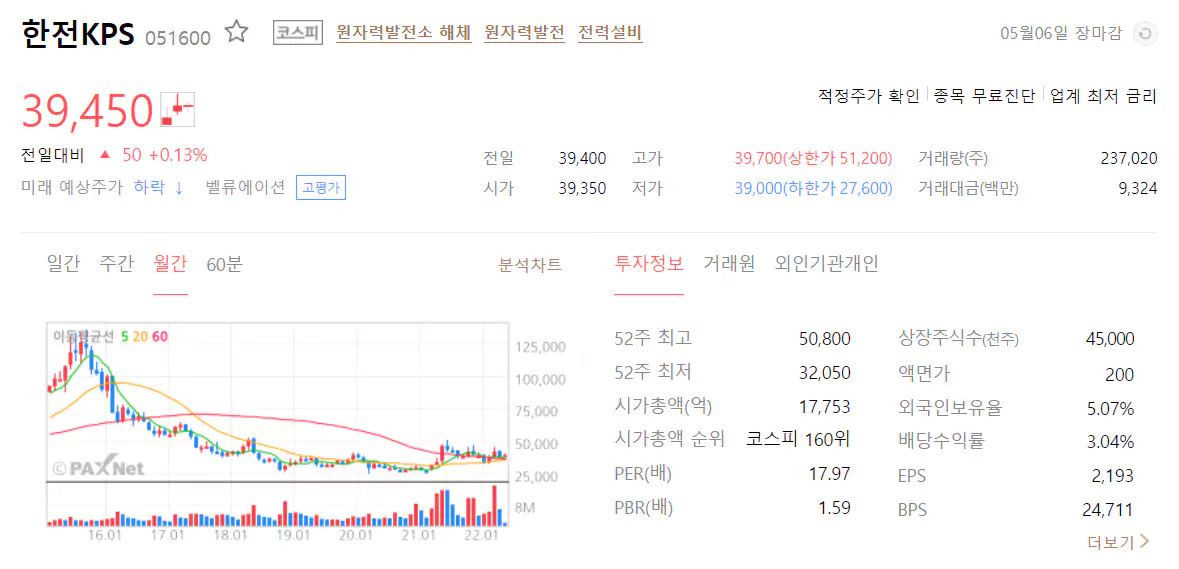Click the 고평가 valuation badge
1179x569 pixels.
[x=321, y=188]
